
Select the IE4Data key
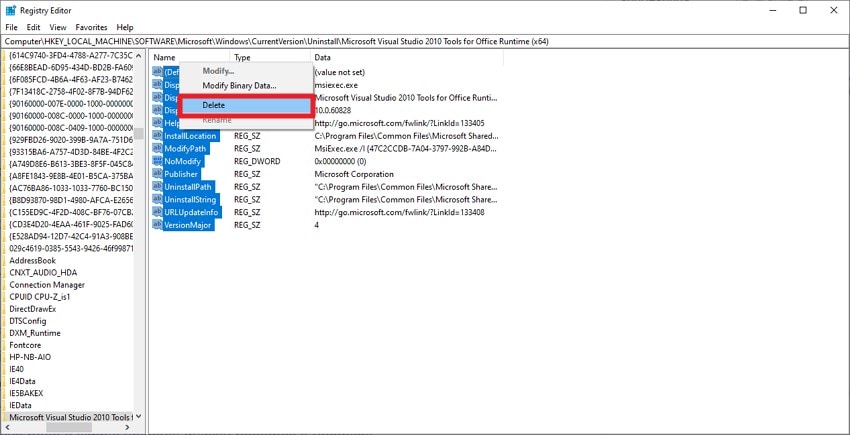click(x=22, y=381)
